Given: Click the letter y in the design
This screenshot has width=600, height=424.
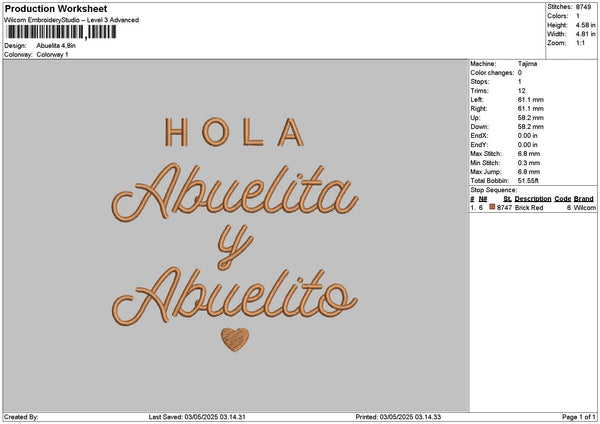Looking at the screenshot, I should [232, 245].
